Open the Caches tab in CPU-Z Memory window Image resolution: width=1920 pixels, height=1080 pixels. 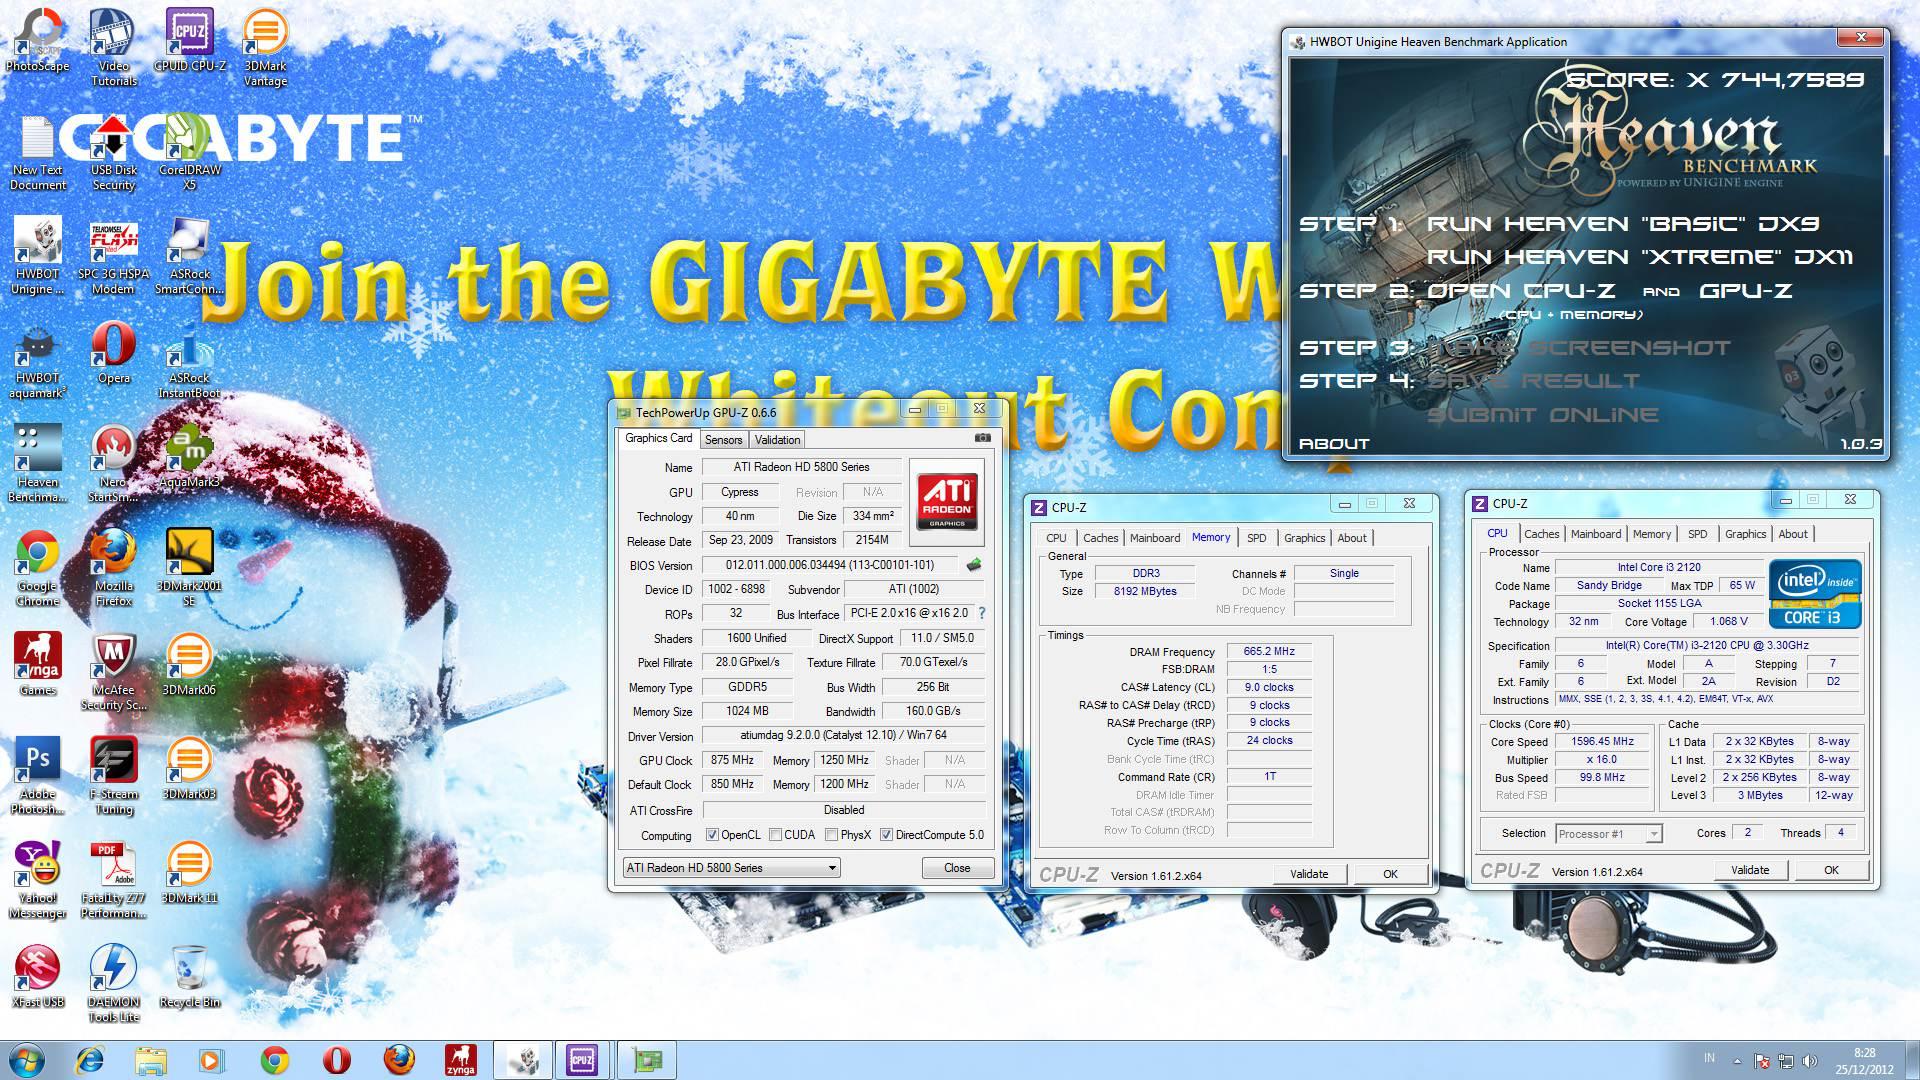(1100, 538)
